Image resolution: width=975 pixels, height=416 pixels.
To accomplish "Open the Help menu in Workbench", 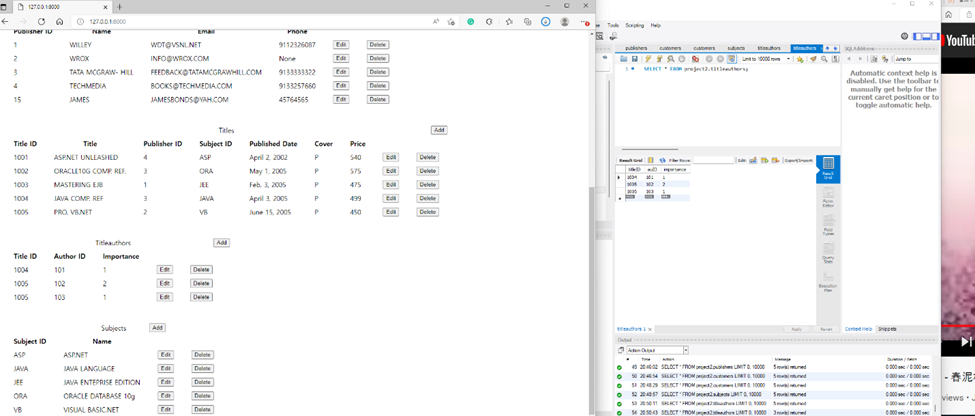I will click(655, 25).
